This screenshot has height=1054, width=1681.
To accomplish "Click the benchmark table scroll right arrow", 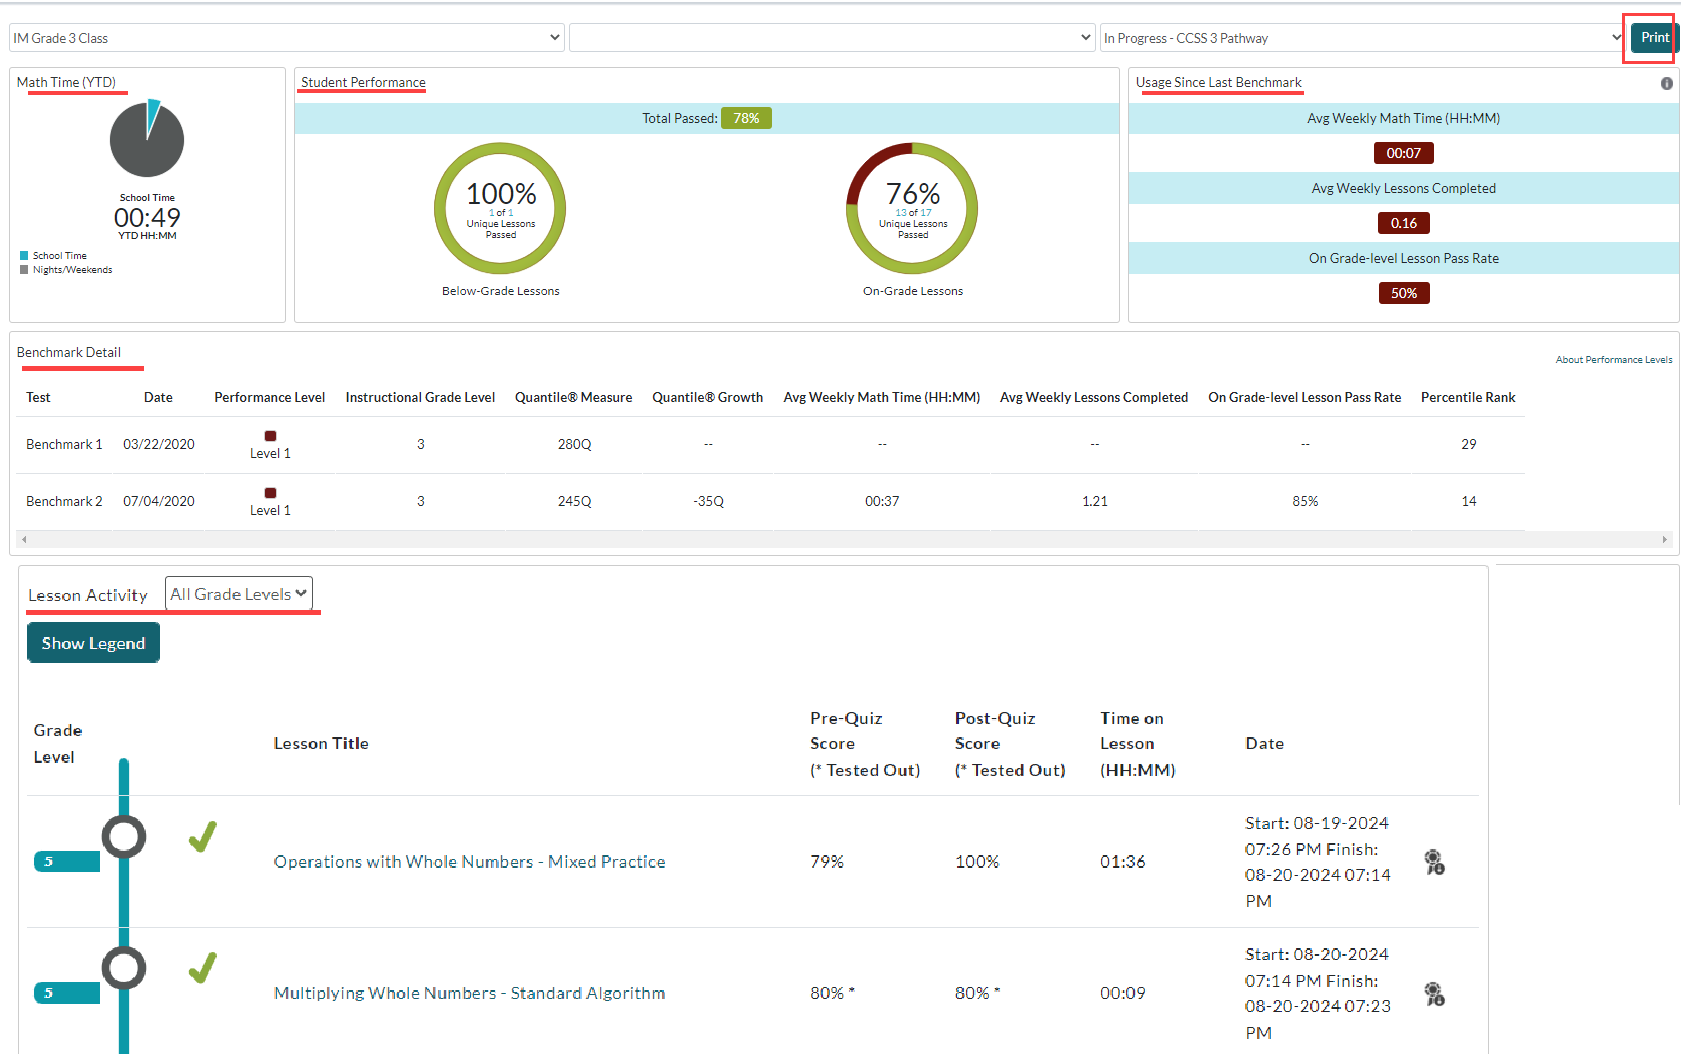I will pos(1665,540).
